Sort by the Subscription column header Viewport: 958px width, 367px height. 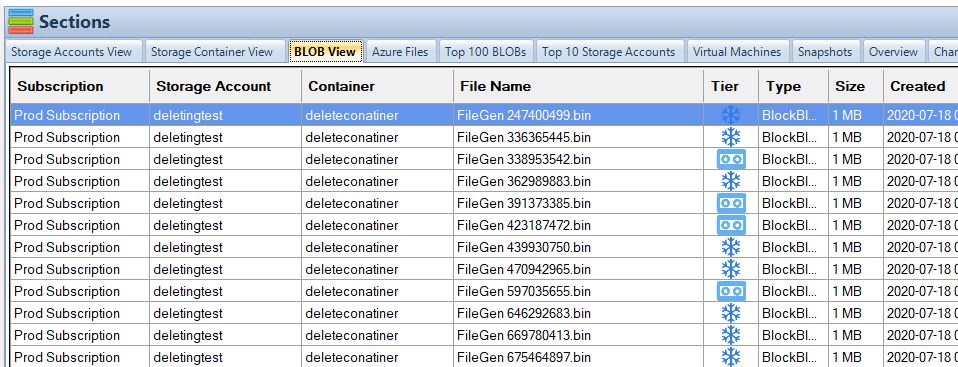click(x=80, y=87)
